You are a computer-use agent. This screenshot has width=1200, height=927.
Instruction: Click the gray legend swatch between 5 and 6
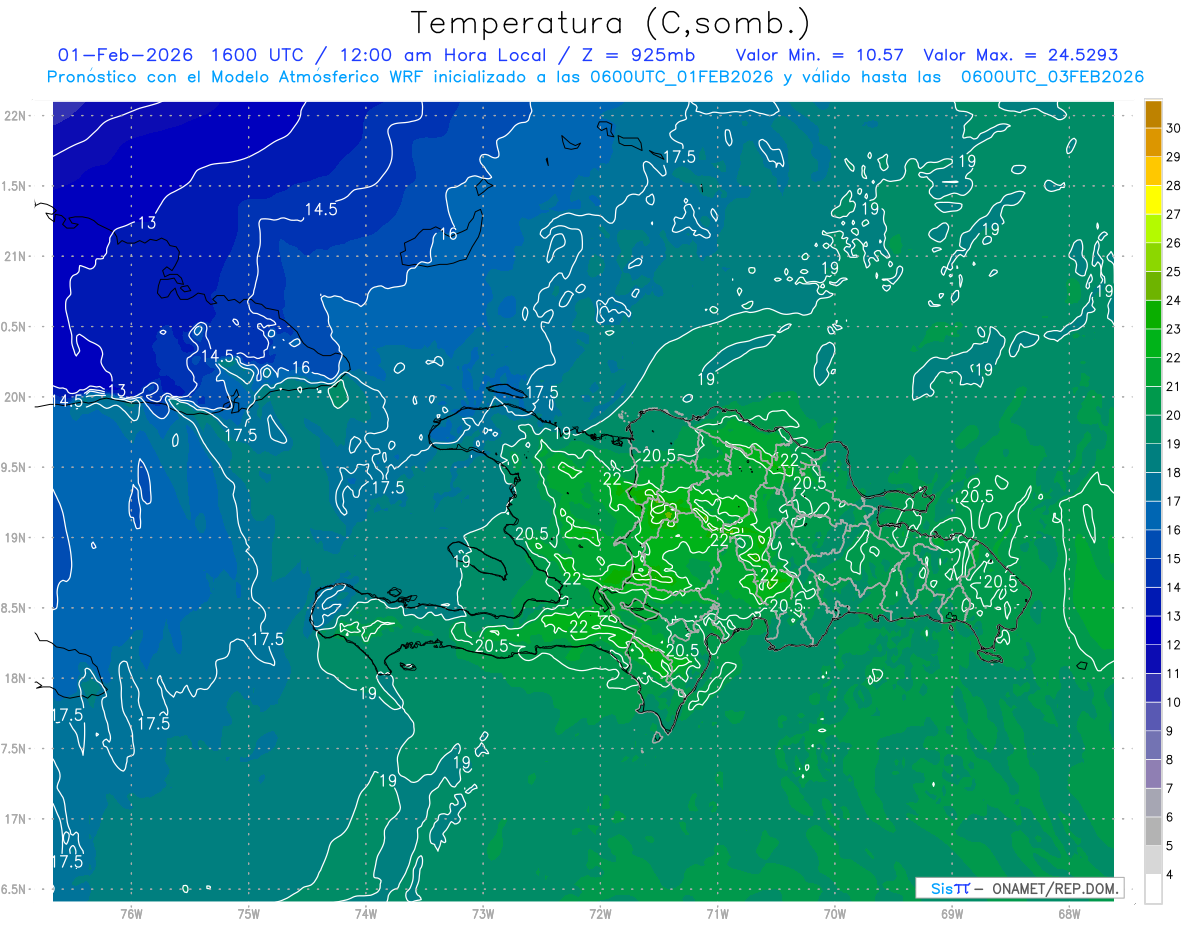click(1153, 832)
